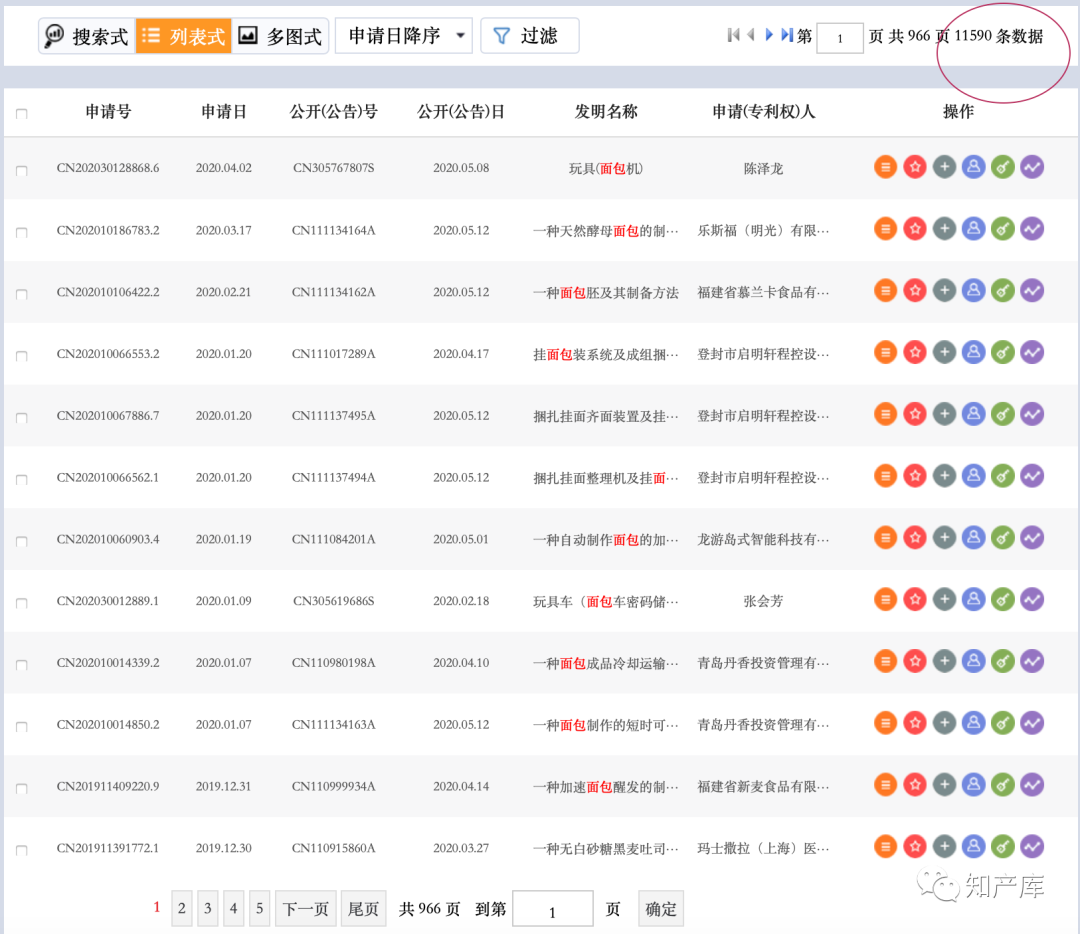Go to page 2 in pagination
This screenshot has width=1080, height=934.
pos(181,909)
